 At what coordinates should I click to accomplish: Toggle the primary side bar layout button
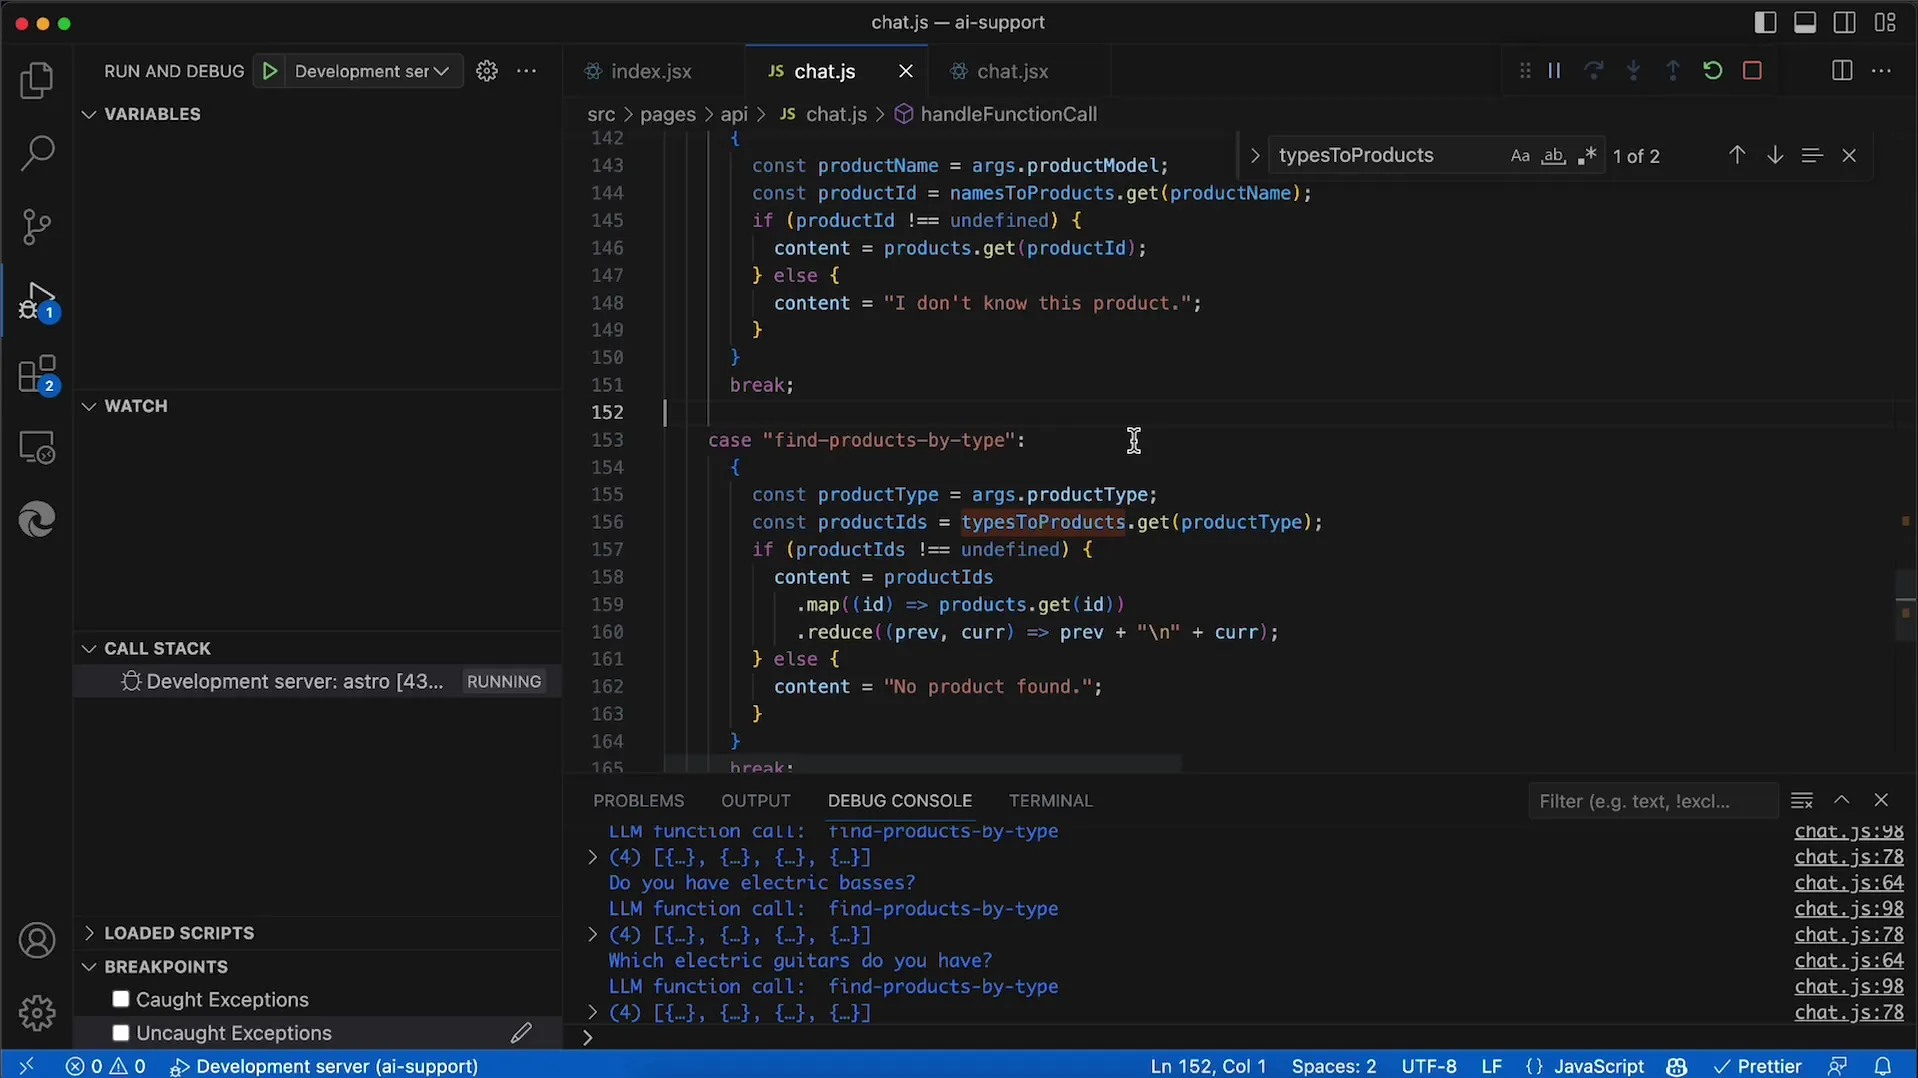click(x=1765, y=22)
